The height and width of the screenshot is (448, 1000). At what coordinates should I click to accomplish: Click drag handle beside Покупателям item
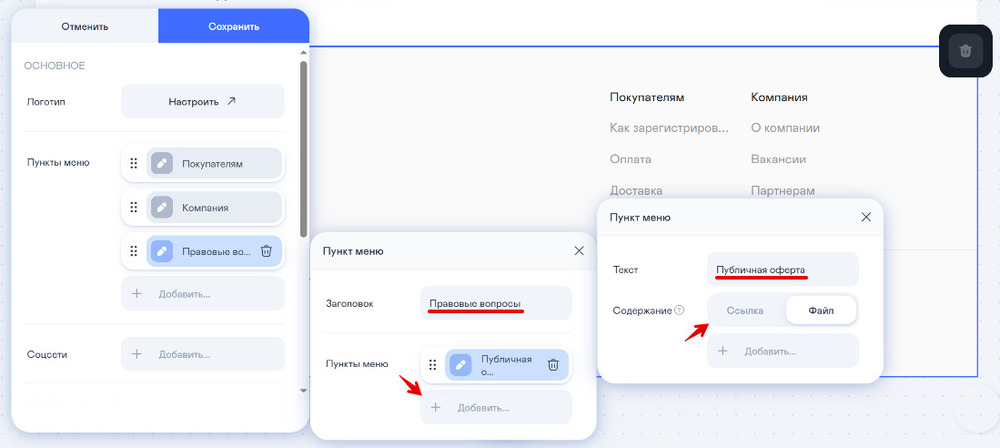[x=134, y=164]
